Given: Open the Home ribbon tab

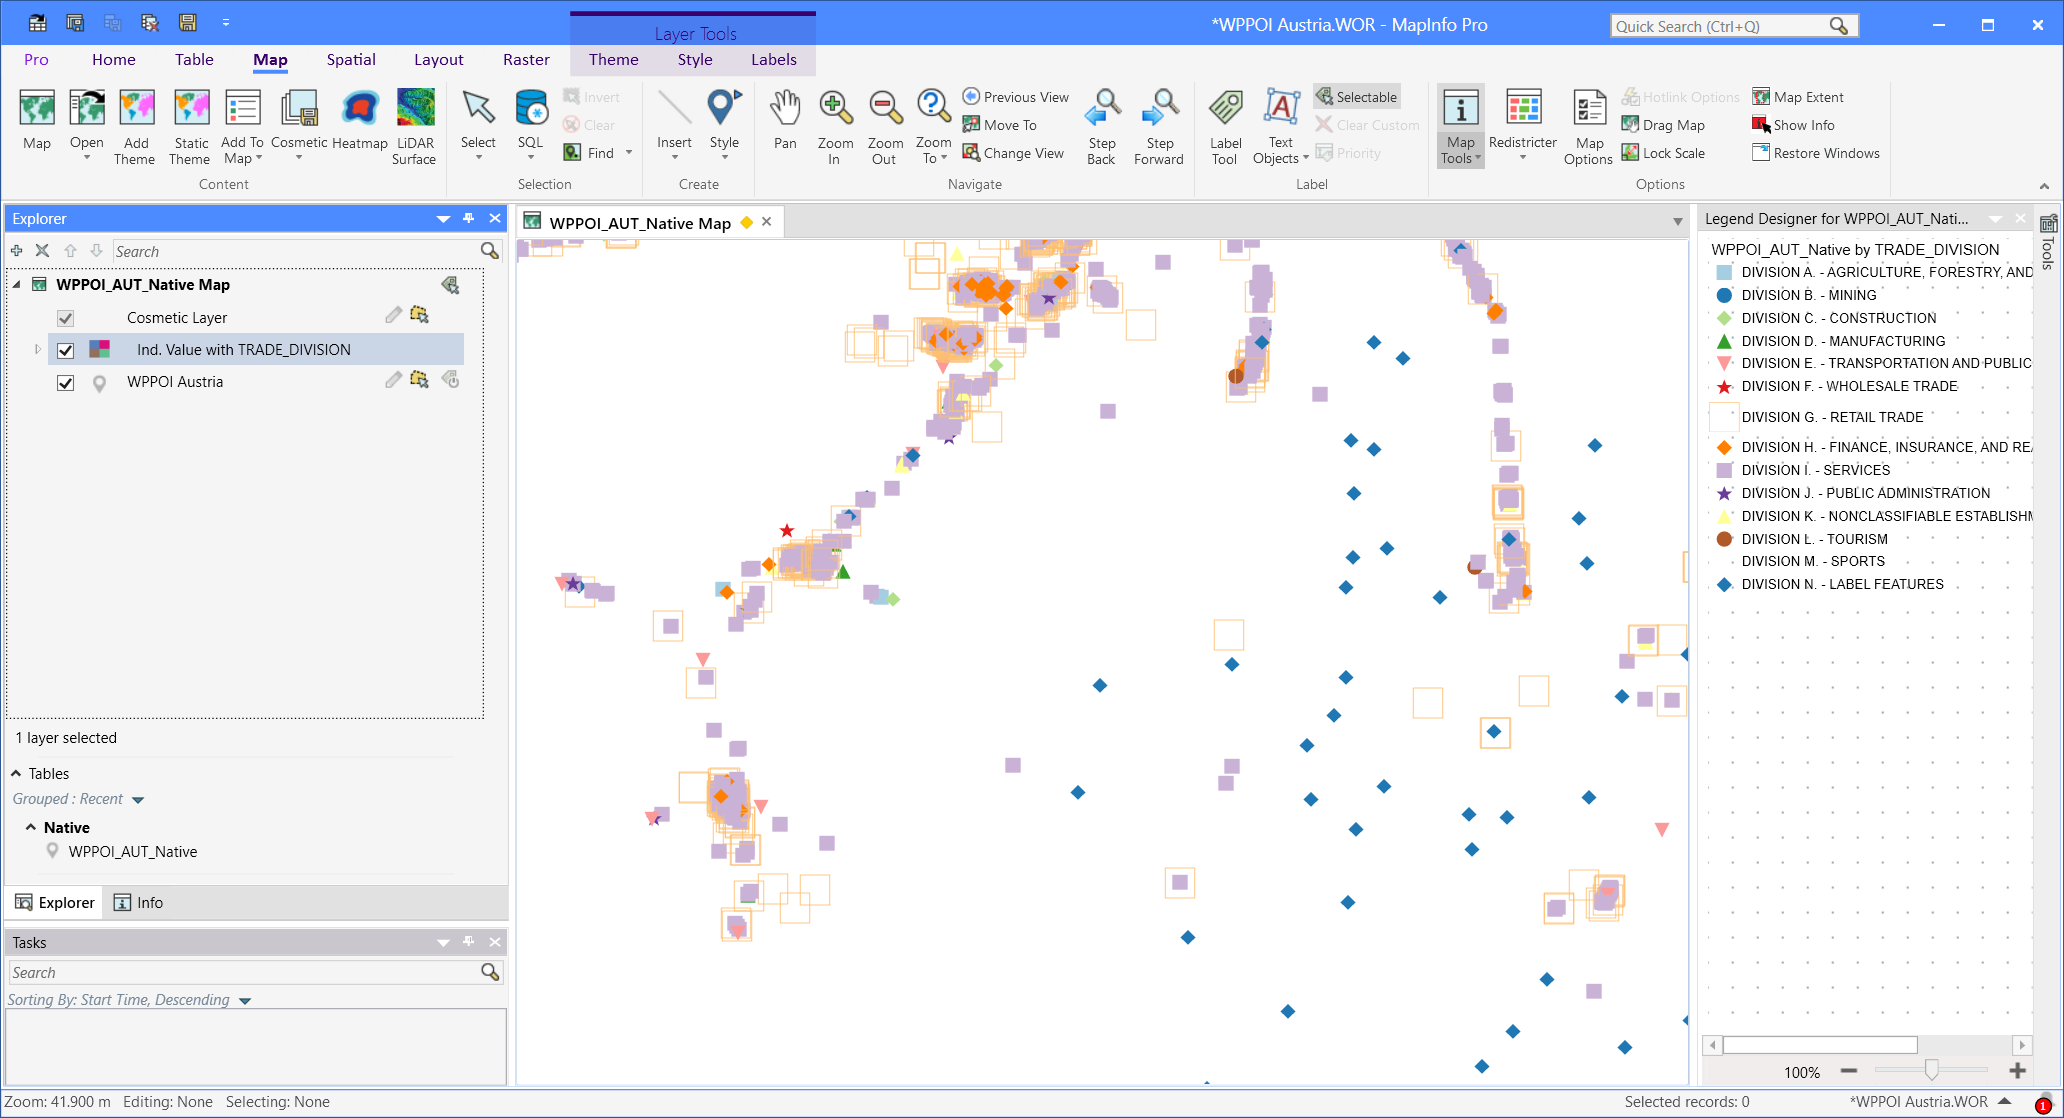Looking at the screenshot, I should pos(113,60).
